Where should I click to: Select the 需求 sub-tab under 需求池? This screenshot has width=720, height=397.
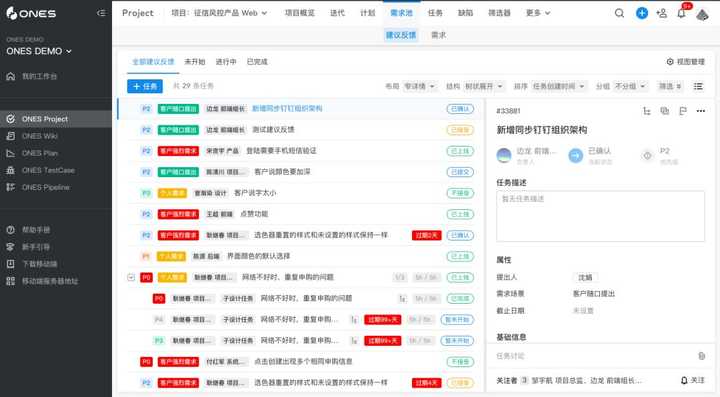(439, 35)
